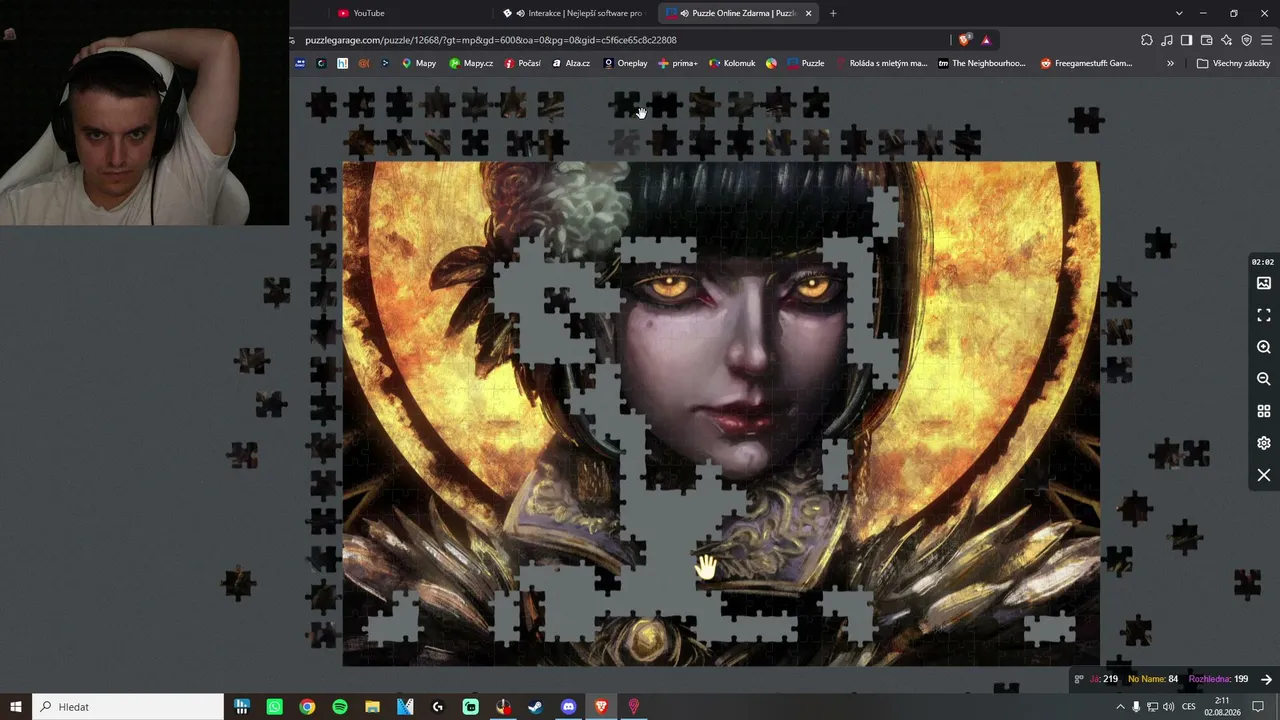Click the 02:02 puzzle timer
1280x720 pixels.
(1263, 262)
